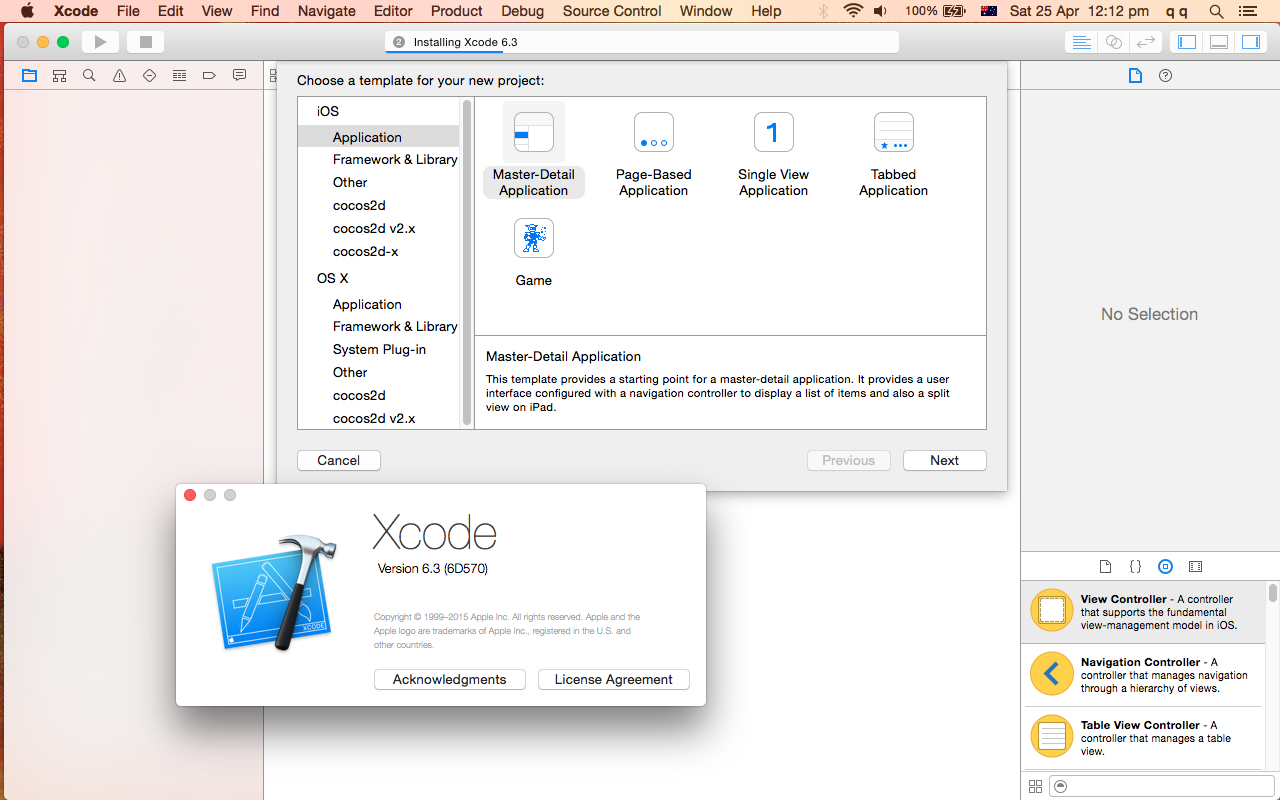Click the Run (play) button in toolbar
Viewport: 1280px width, 800px height.
click(x=100, y=42)
